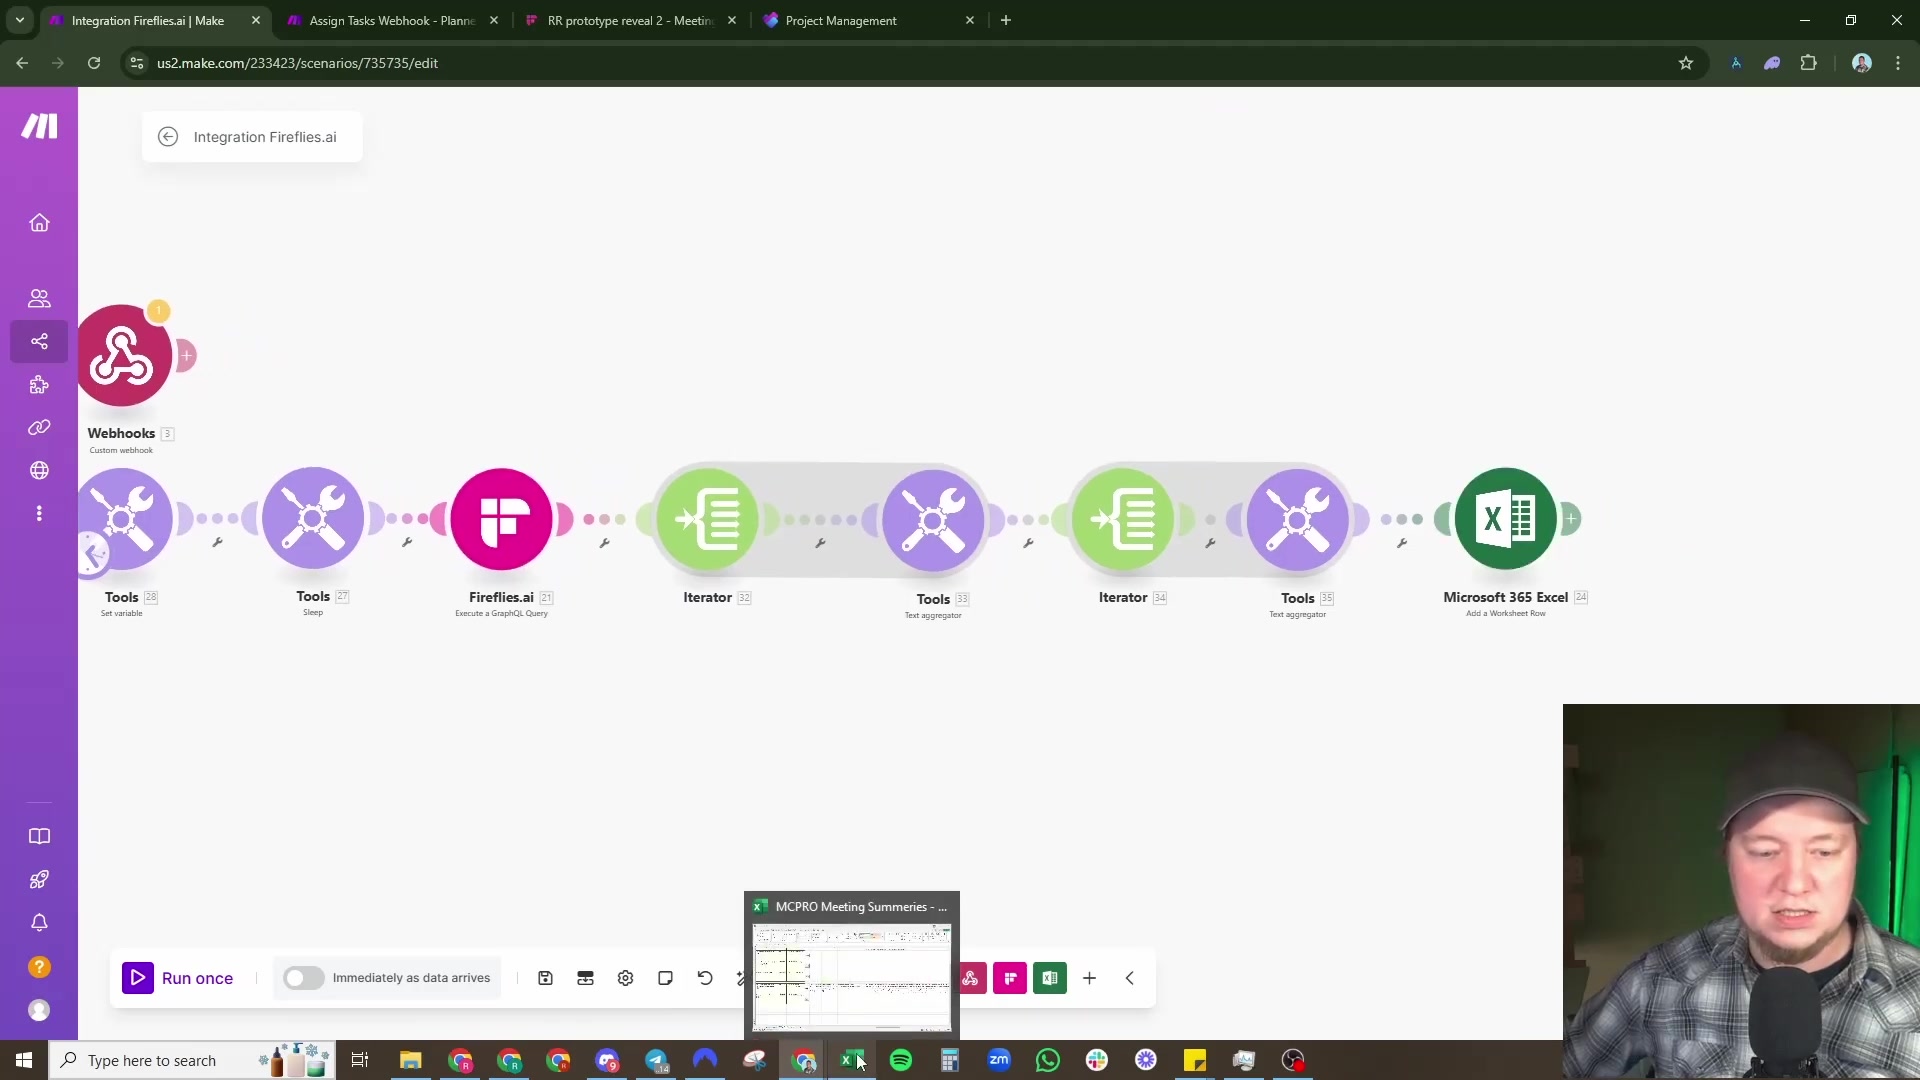Open WhatsApp from taskbar
This screenshot has width=1920, height=1080.
click(1048, 1060)
